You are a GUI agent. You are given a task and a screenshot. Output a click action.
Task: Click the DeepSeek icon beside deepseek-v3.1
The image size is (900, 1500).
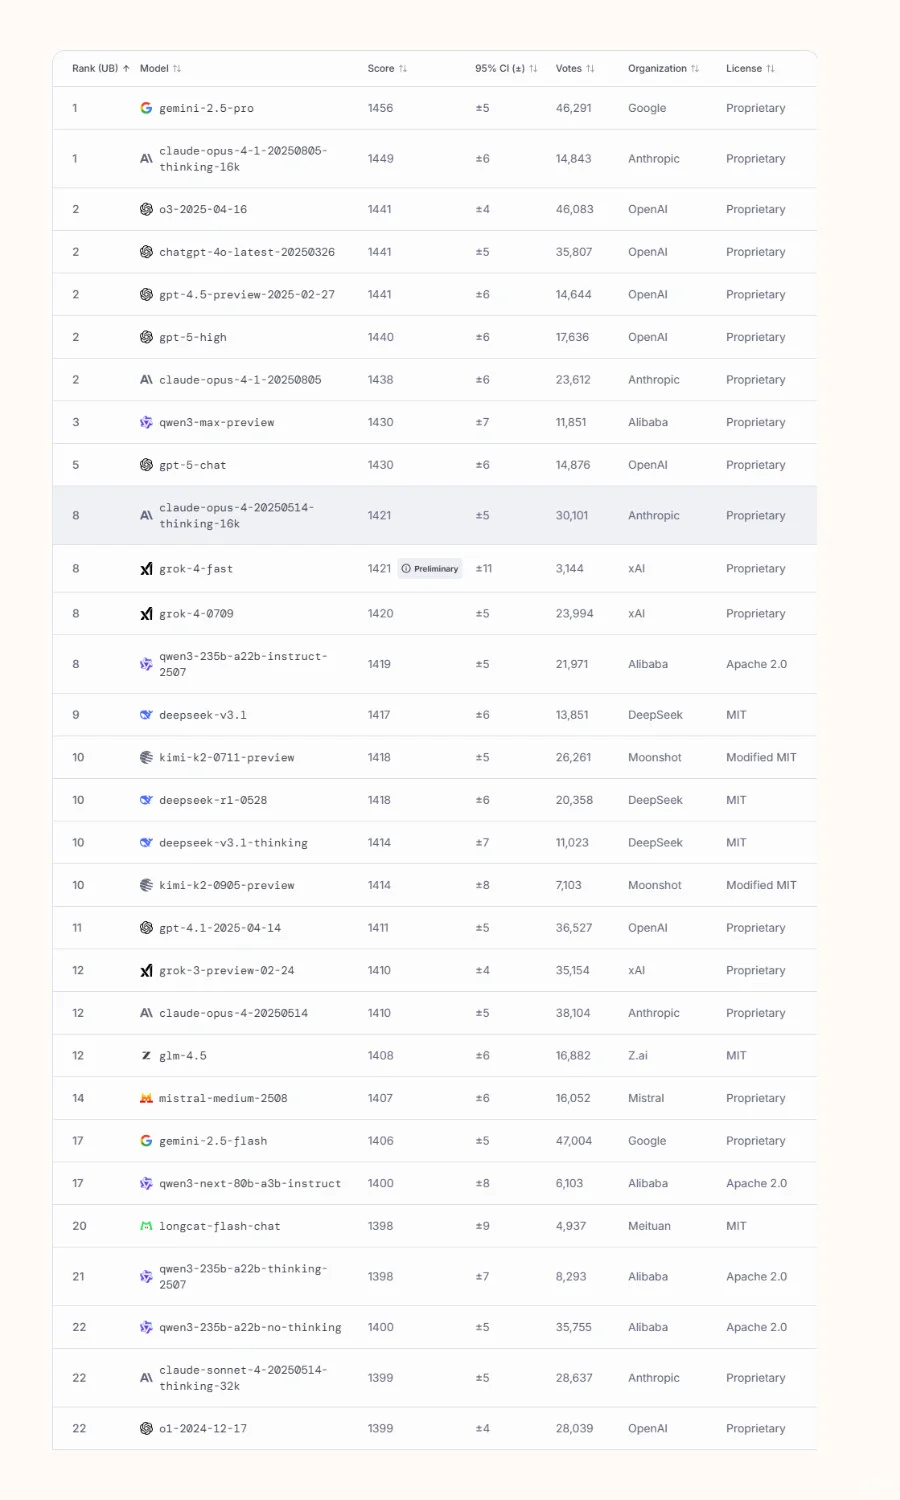(146, 715)
